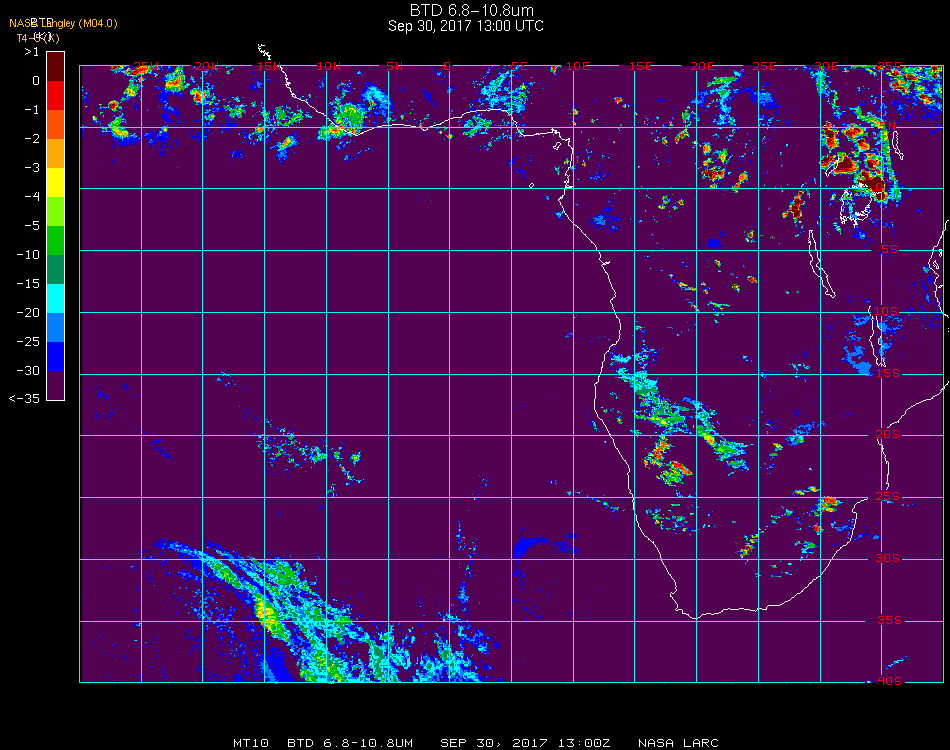Click the legend label '-5'
Screen dimensions: 950x750
tap(32, 225)
